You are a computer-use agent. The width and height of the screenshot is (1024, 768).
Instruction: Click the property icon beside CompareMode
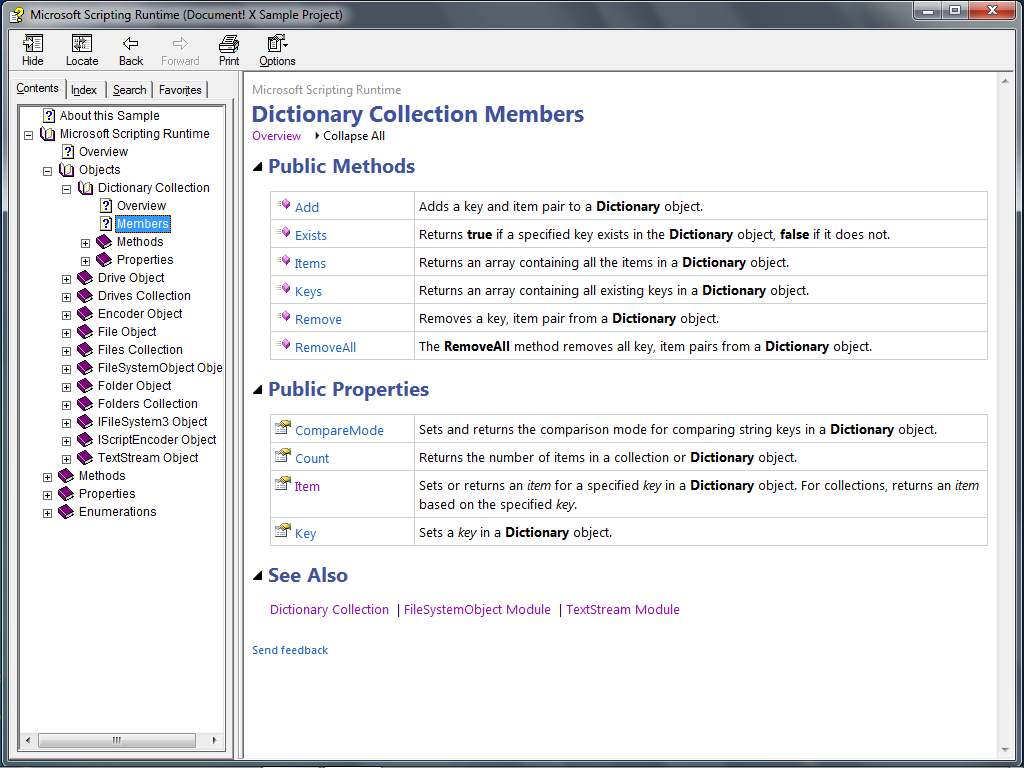(283, 428)
